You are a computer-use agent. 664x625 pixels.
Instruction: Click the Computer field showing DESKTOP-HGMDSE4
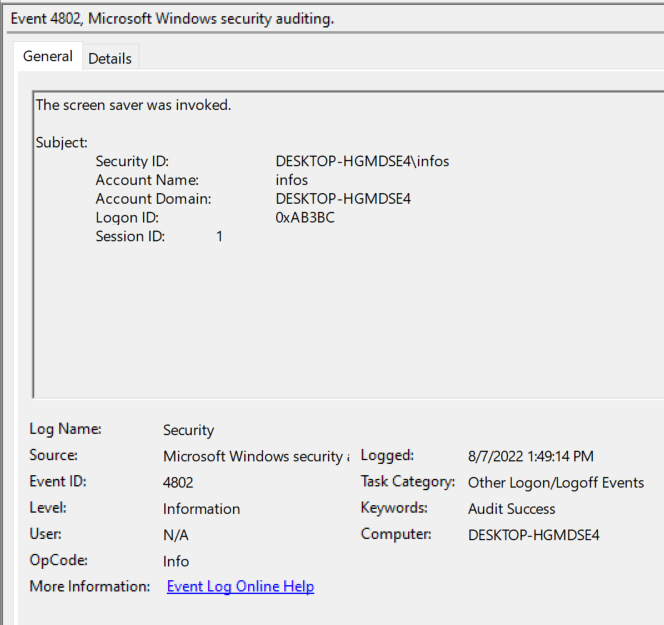click(533, 535)
